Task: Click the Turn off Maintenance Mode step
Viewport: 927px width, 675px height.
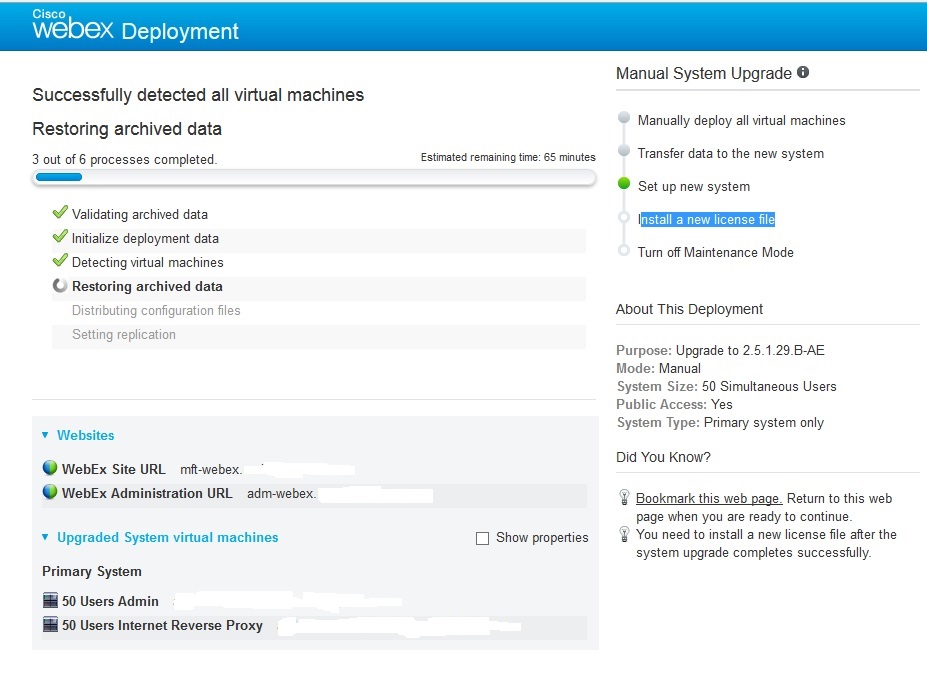Action: click(715, 252)
